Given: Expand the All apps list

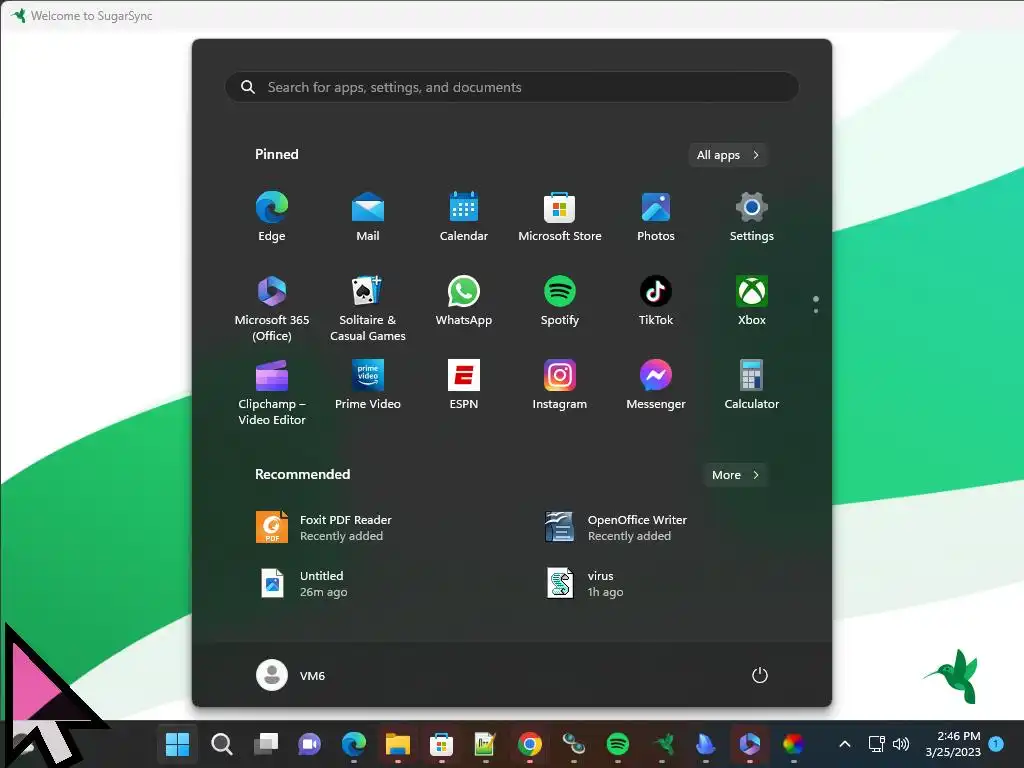Looking at the screenshot, I should click(728, 155).
